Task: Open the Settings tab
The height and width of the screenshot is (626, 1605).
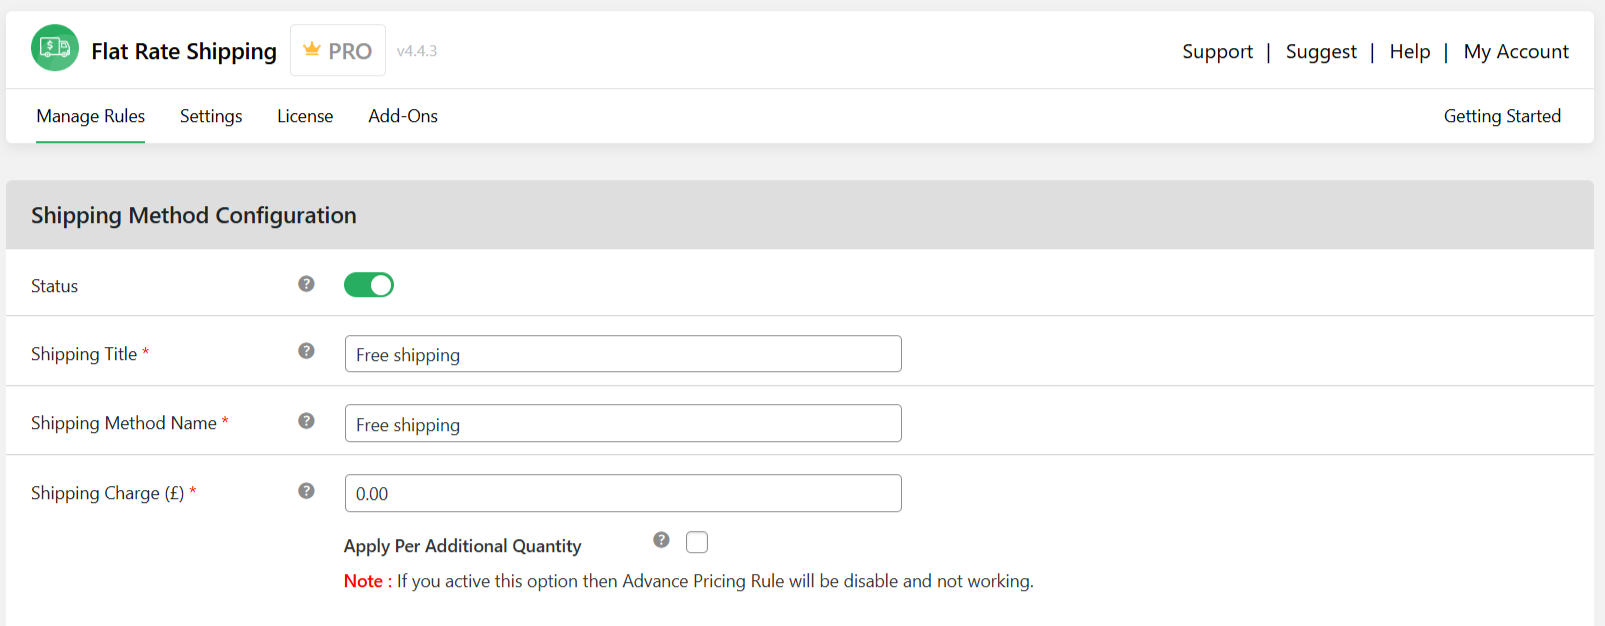Action: pyautogui.click(x=211, y=116)
